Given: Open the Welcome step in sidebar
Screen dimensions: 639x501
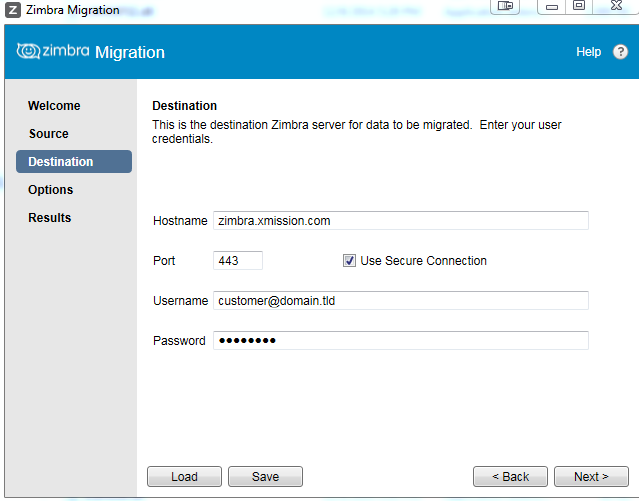Looking at the screenshot, I should (54, 106).
